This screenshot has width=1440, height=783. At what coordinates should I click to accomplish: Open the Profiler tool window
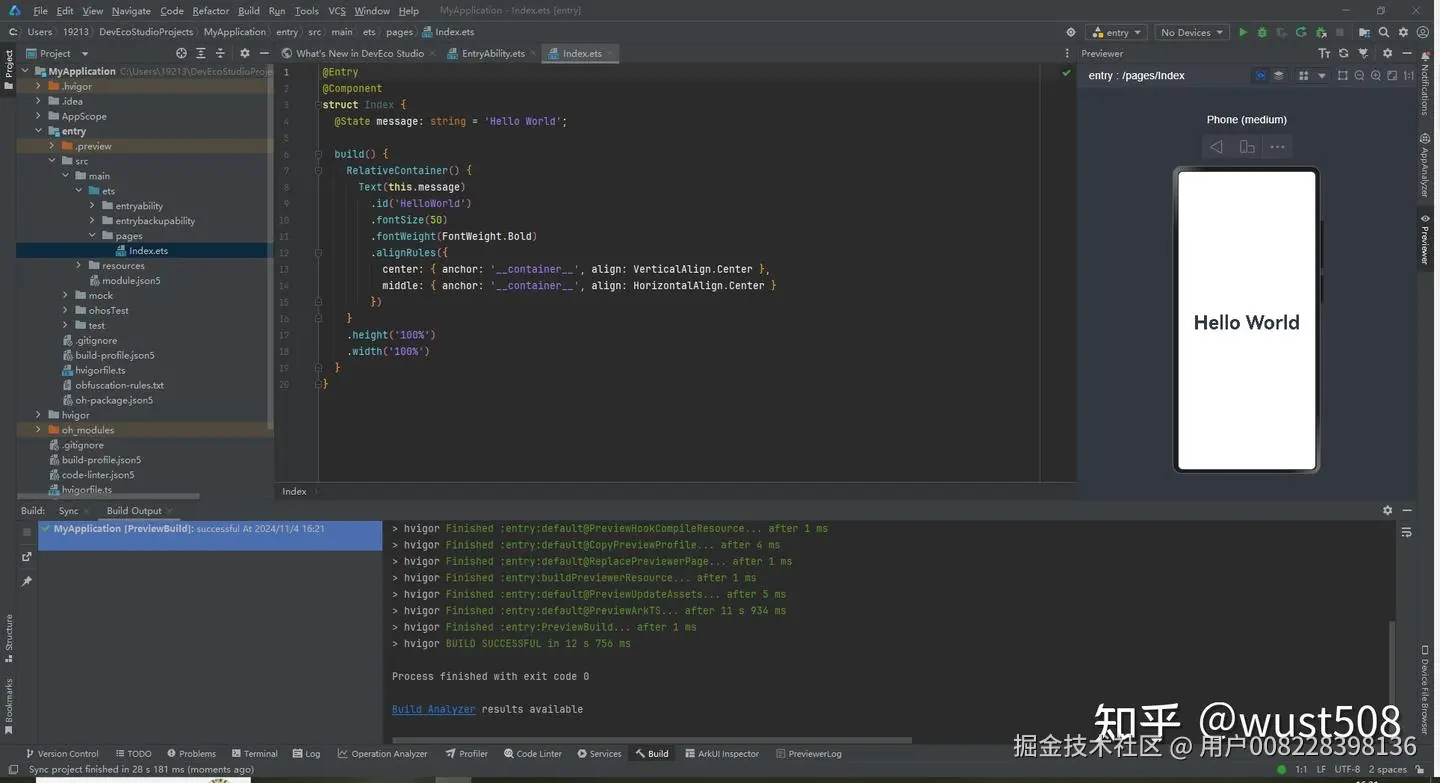coord(467,753)
